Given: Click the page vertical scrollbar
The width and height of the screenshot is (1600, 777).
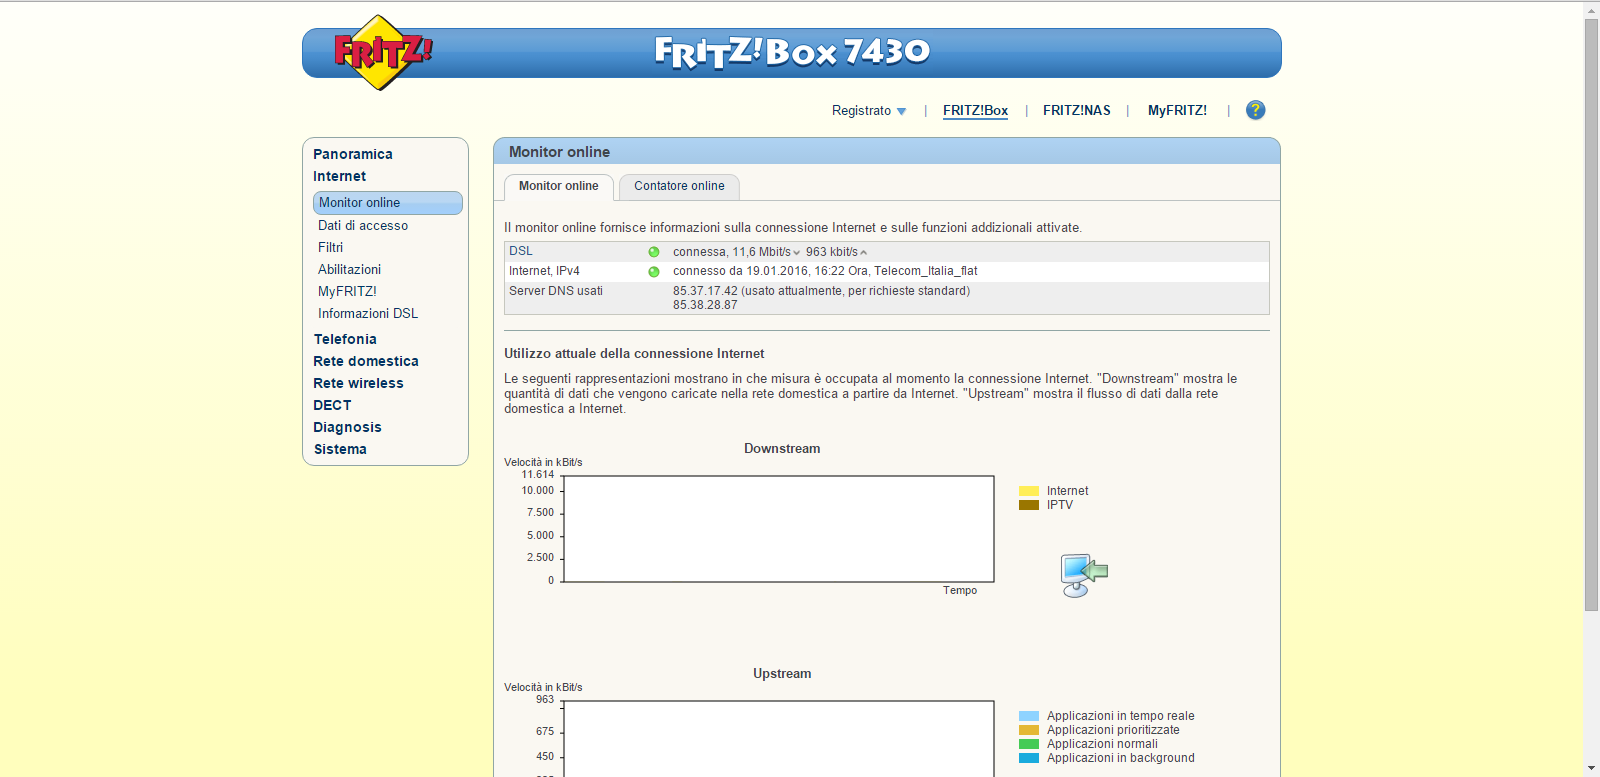Looking at the screenshot, I should [x=1591, y=300].
